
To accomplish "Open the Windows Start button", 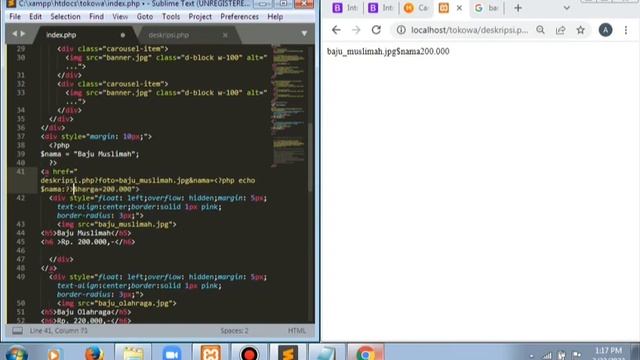I will click(x=16, y=353).
